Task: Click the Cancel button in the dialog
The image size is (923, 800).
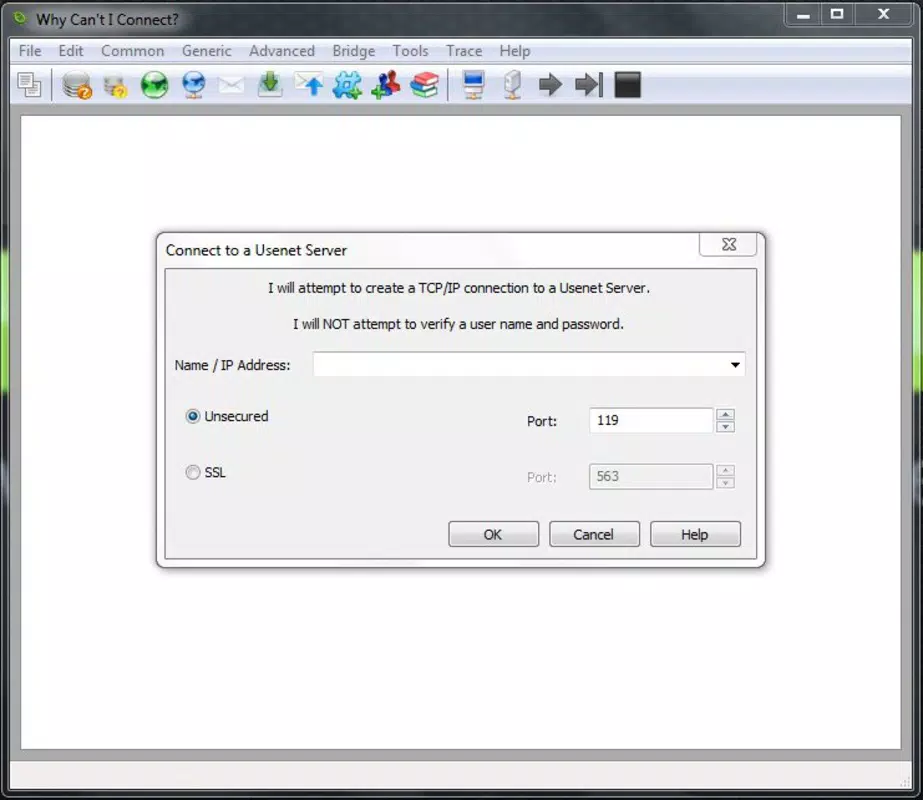Action: click(x=594, y=534)
